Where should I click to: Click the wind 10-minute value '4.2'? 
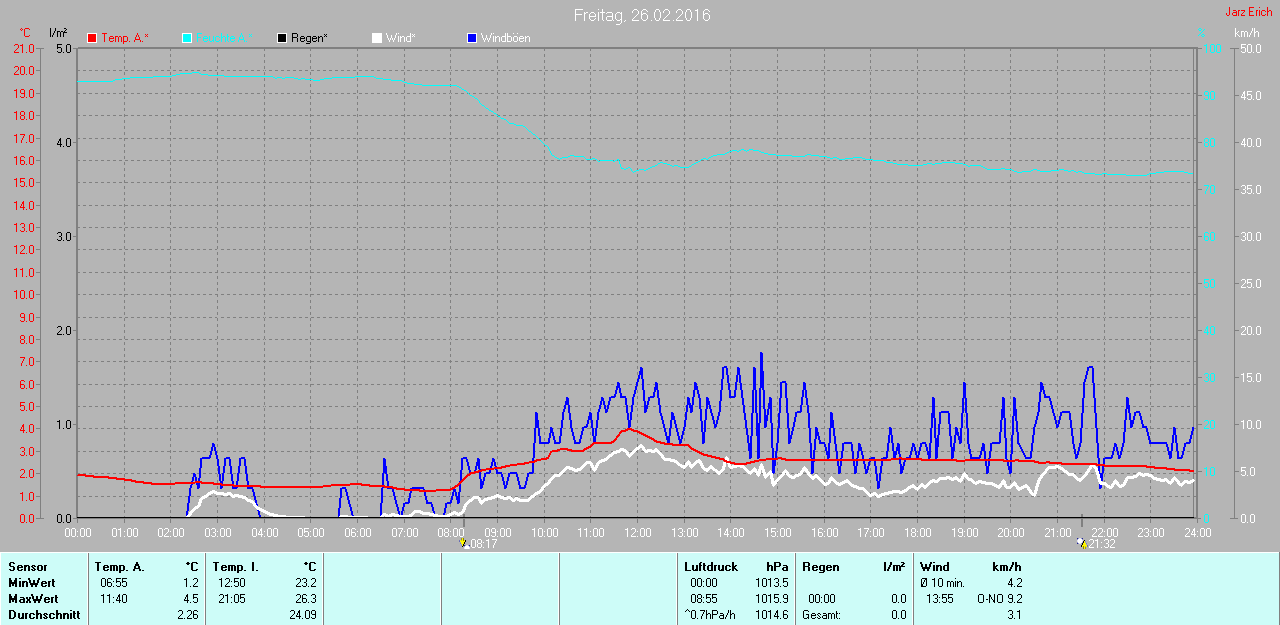point(1013,583)
